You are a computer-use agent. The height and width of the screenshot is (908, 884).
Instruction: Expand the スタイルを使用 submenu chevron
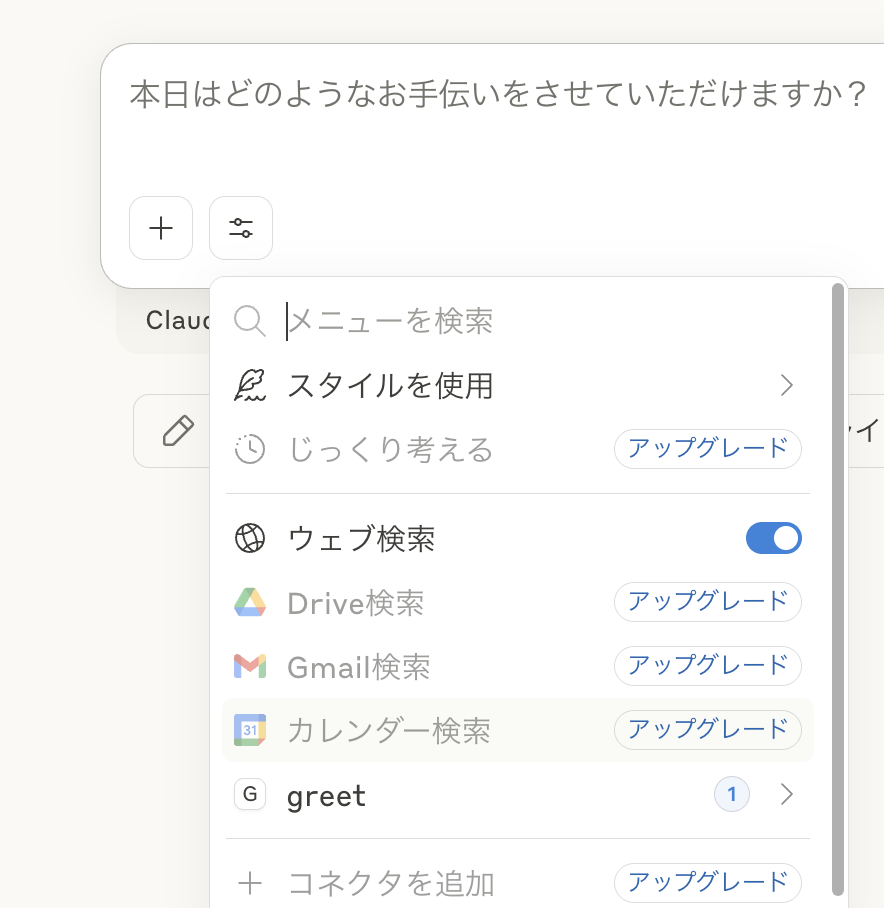click(x=786, y=386)
